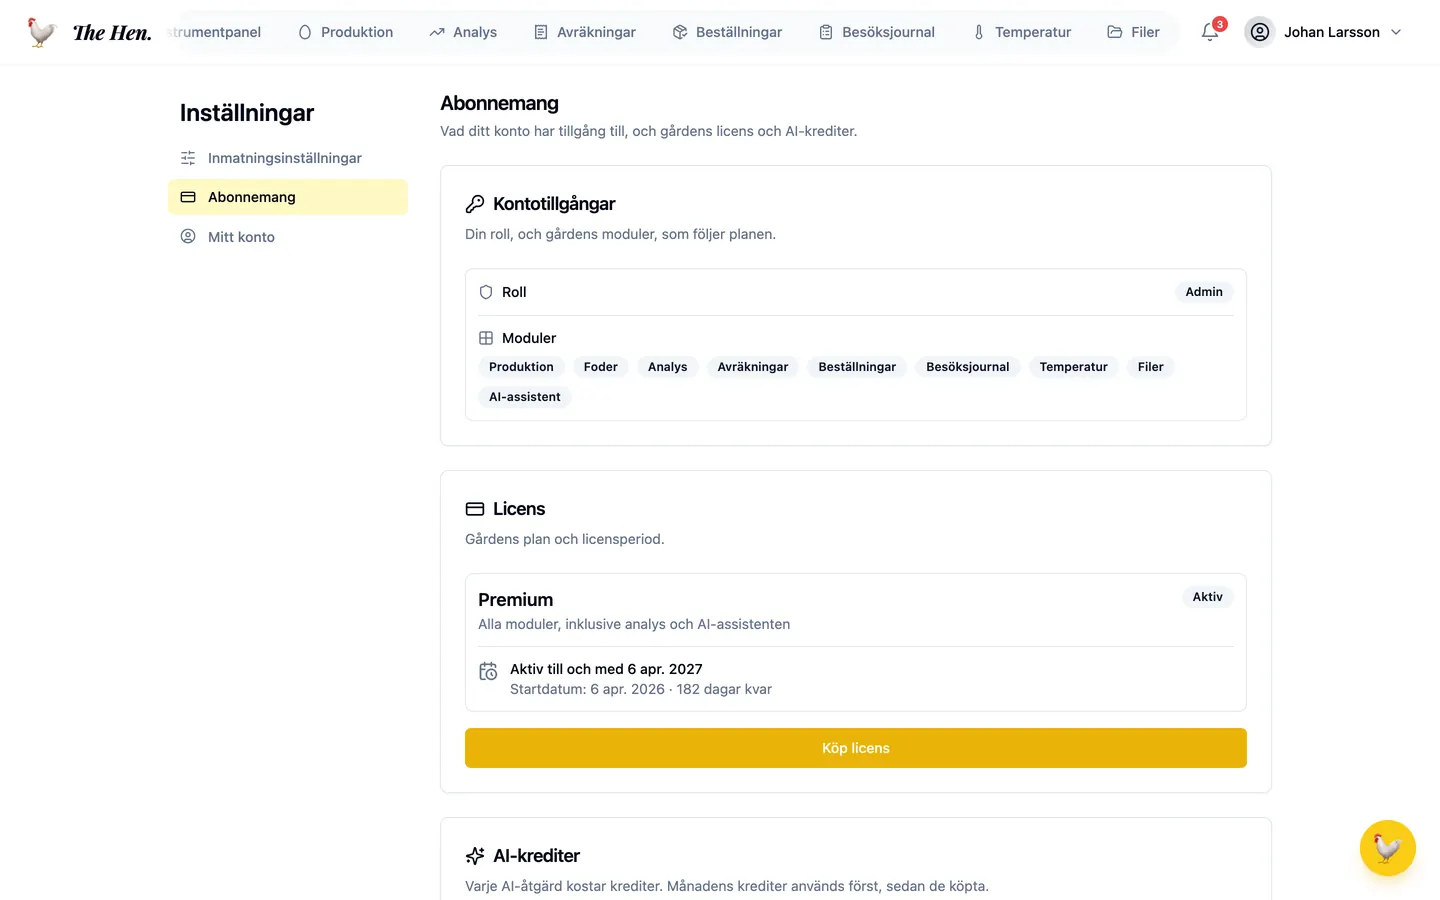This screenshot has height=900, width=1440.
Task: Go to Beställningar in top navigation
Action: tap(727, 32)
